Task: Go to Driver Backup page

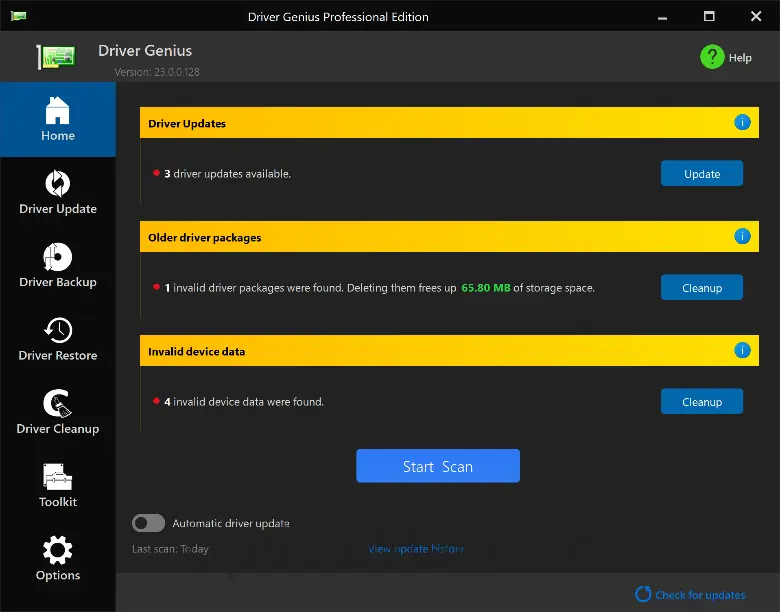Action: [57, 265]
